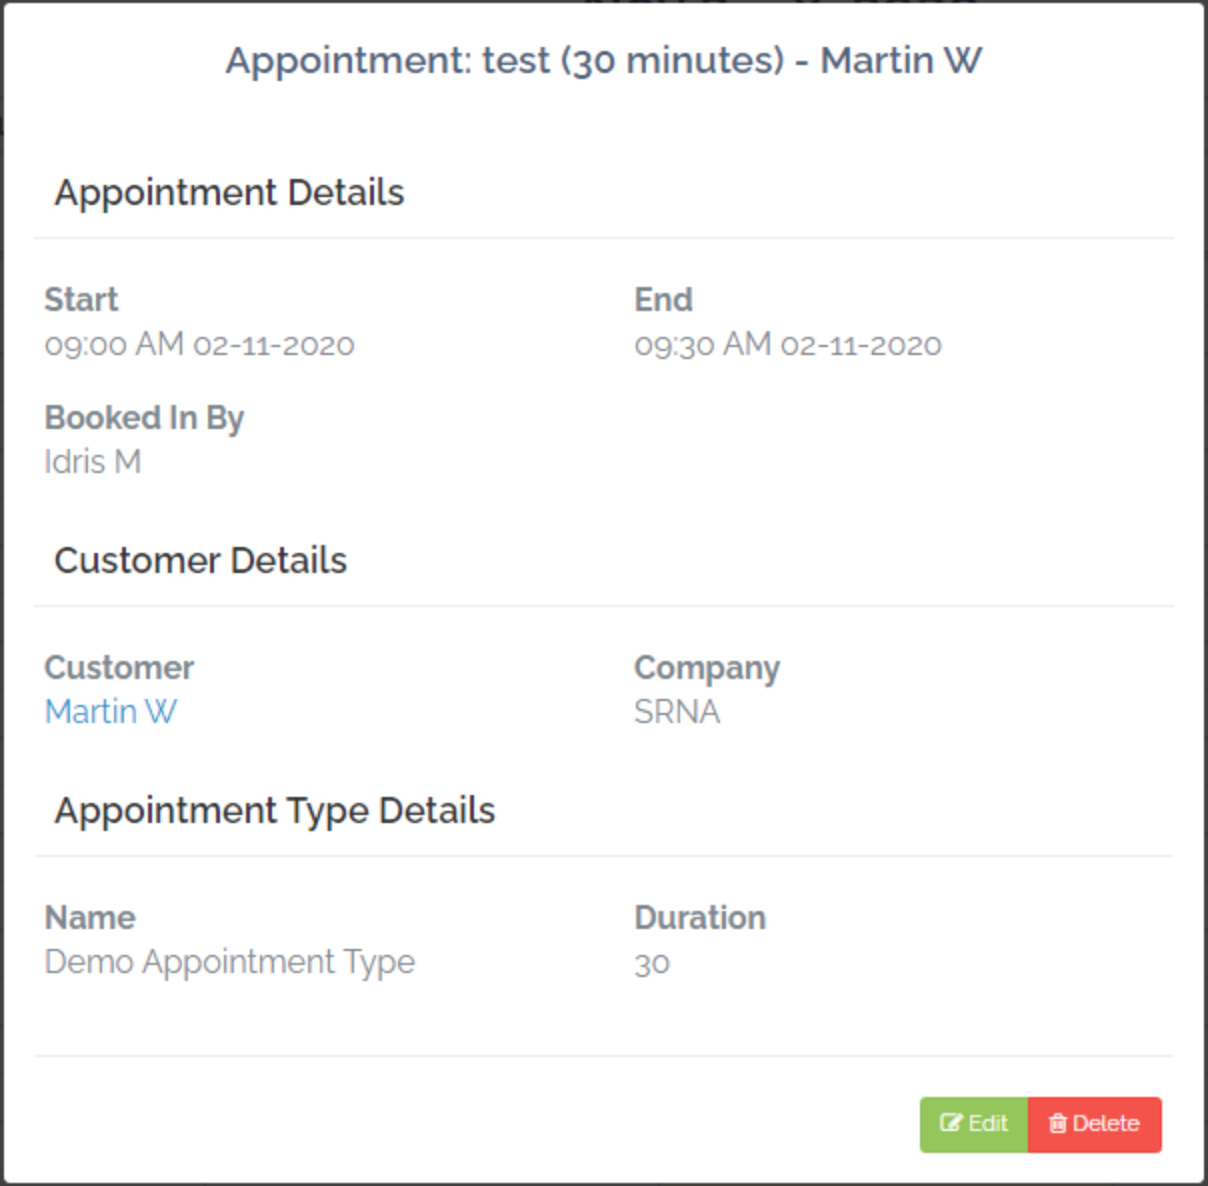Select the Idris M name text
The width and height of the screenshot is (1208, 1186).
[x=93, y=462]
